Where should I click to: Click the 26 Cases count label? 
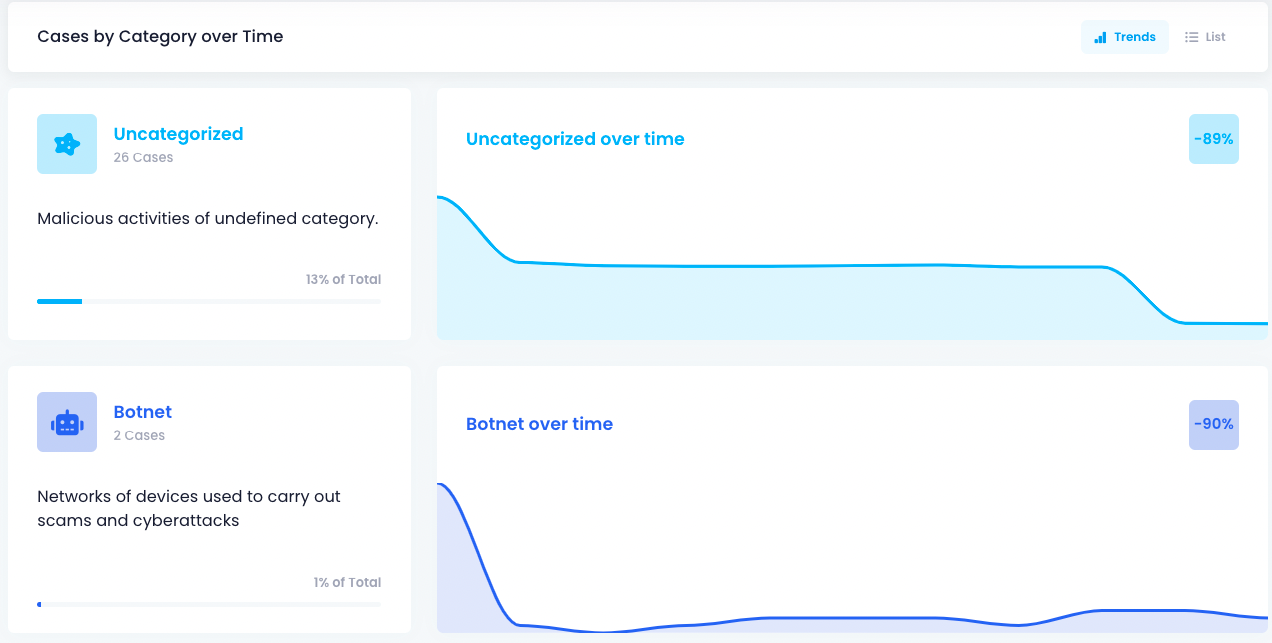[143, 157]
